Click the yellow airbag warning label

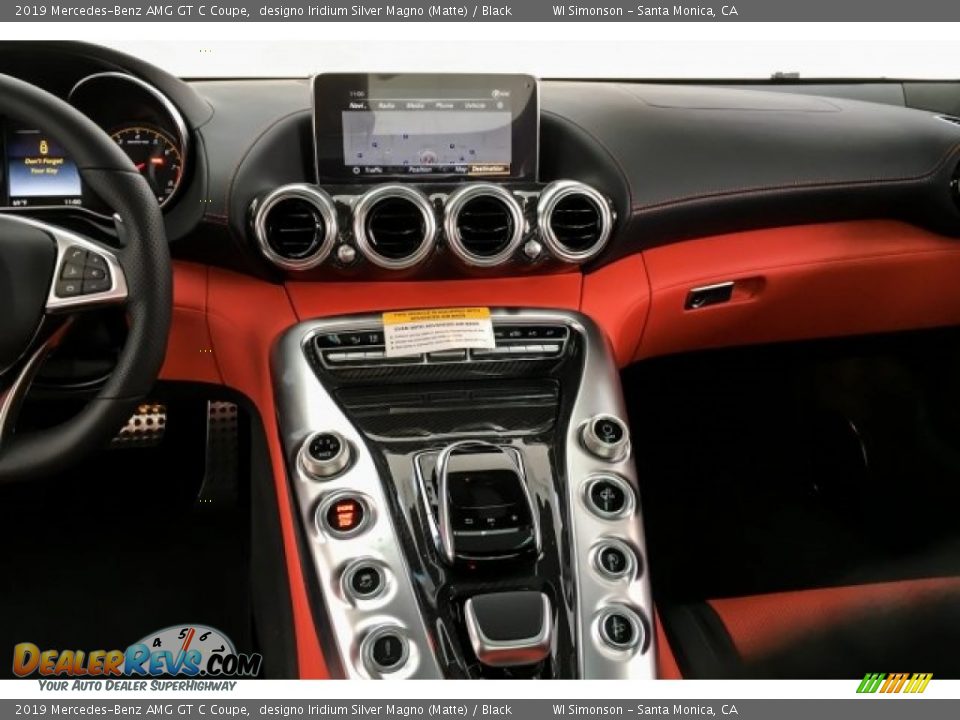click(x=438, y=330)
